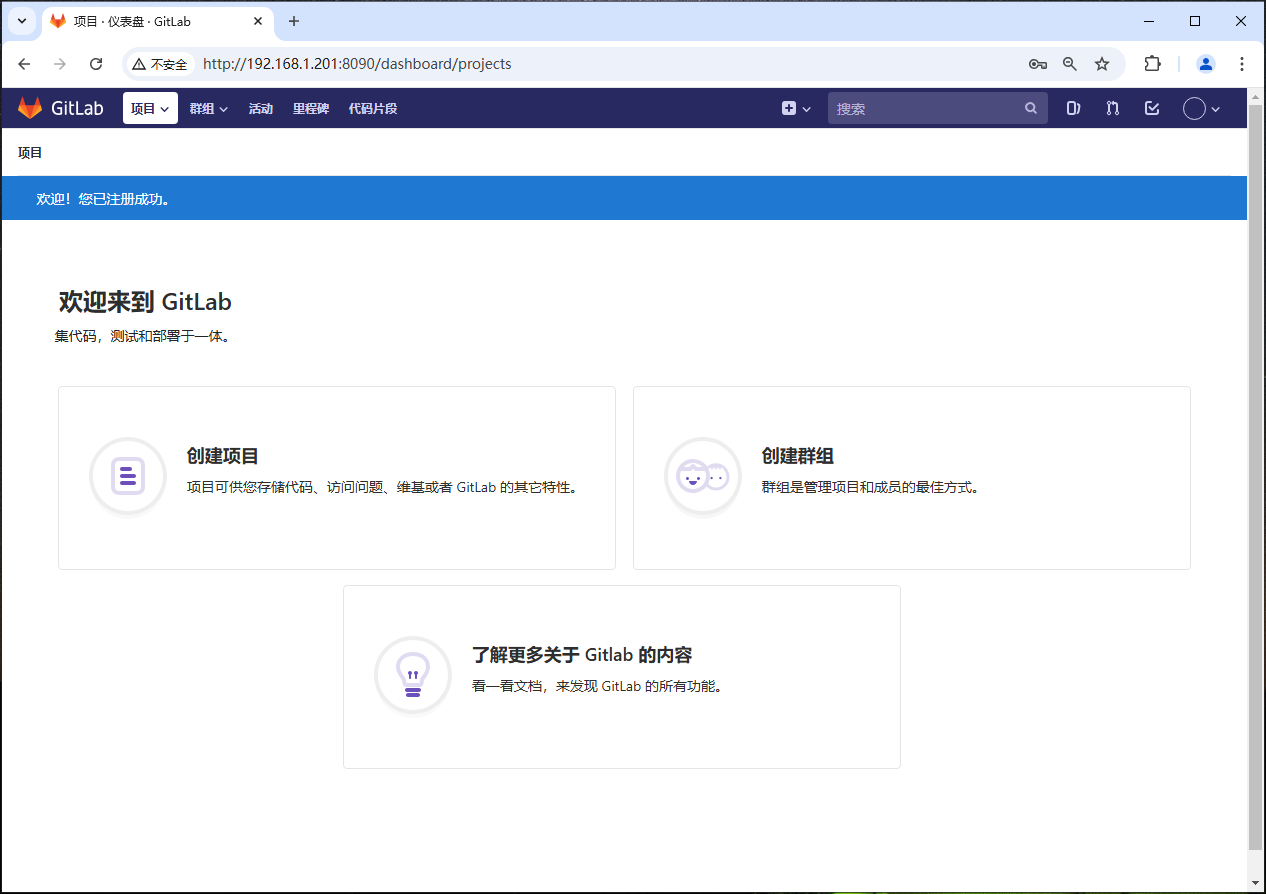Bookmark this page with the star

(x=1102, y=64)
